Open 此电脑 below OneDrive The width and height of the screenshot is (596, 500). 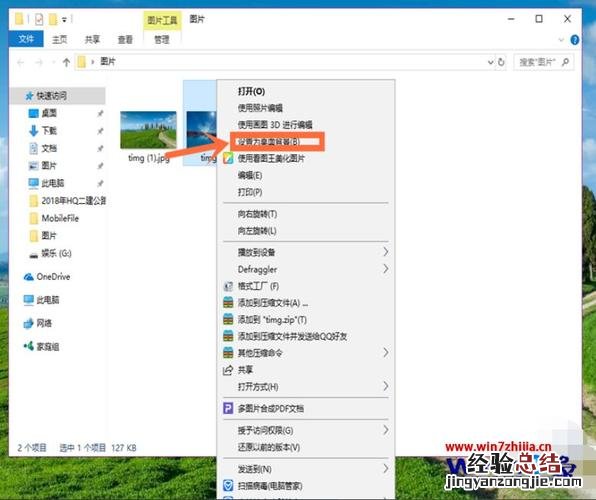click(x=48, y=300)
